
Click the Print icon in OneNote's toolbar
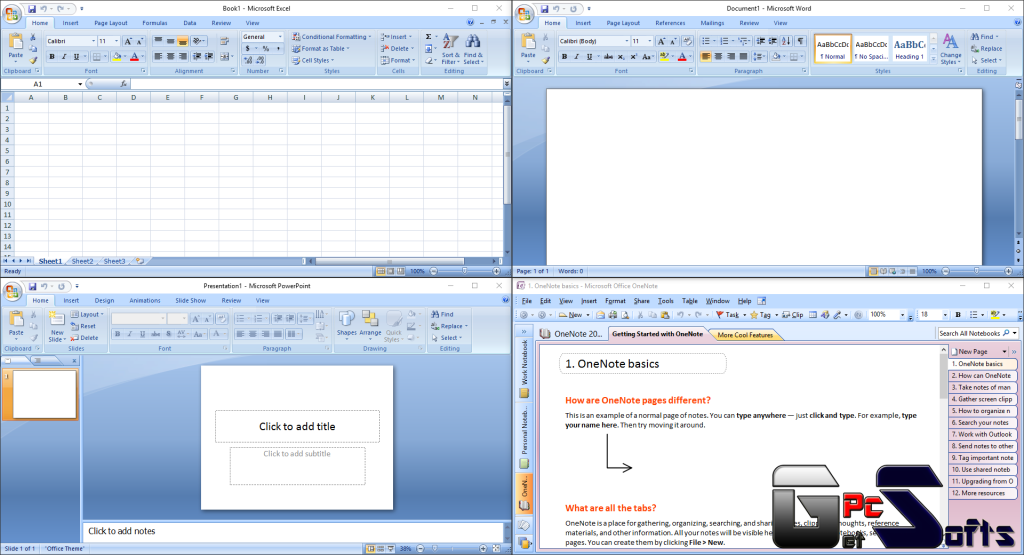pyautogui.click(x=613, y=315)
